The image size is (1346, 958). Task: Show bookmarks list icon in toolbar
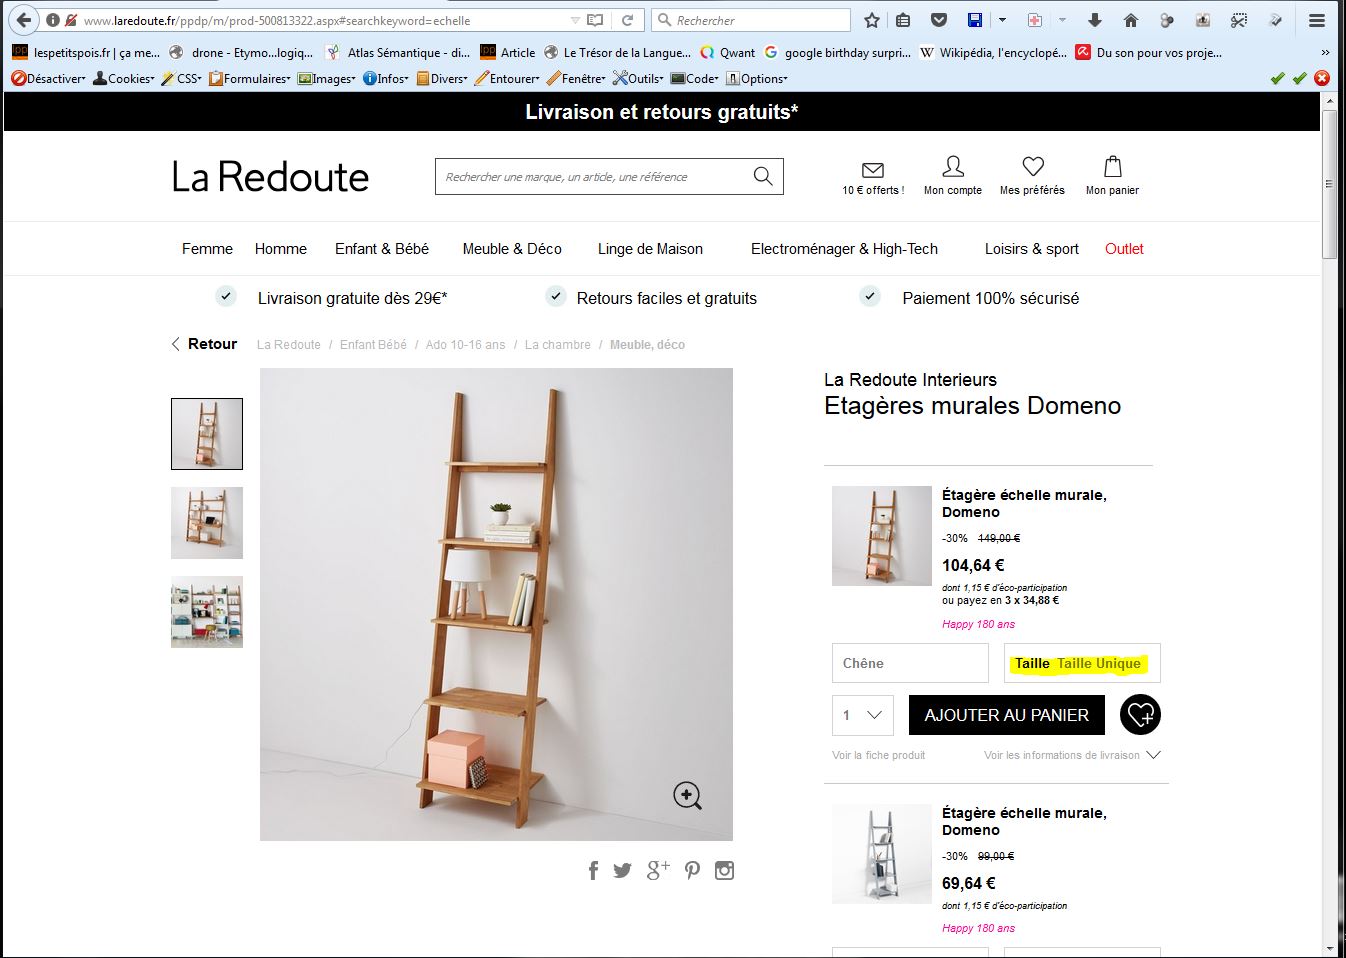tap(903, 20)
